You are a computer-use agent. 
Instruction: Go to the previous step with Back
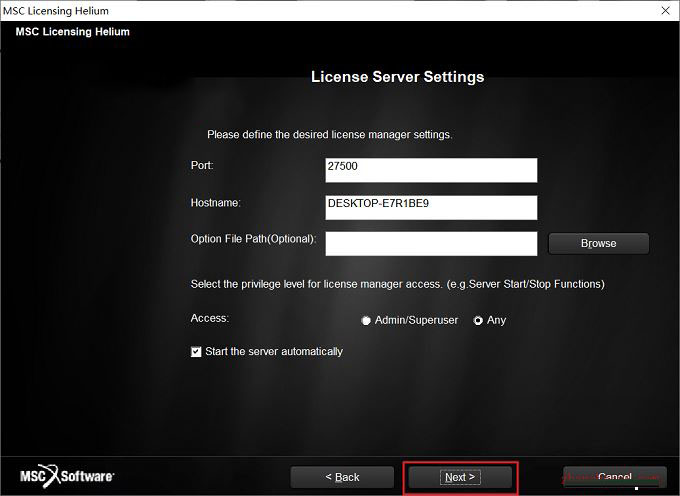click(342, 477)
